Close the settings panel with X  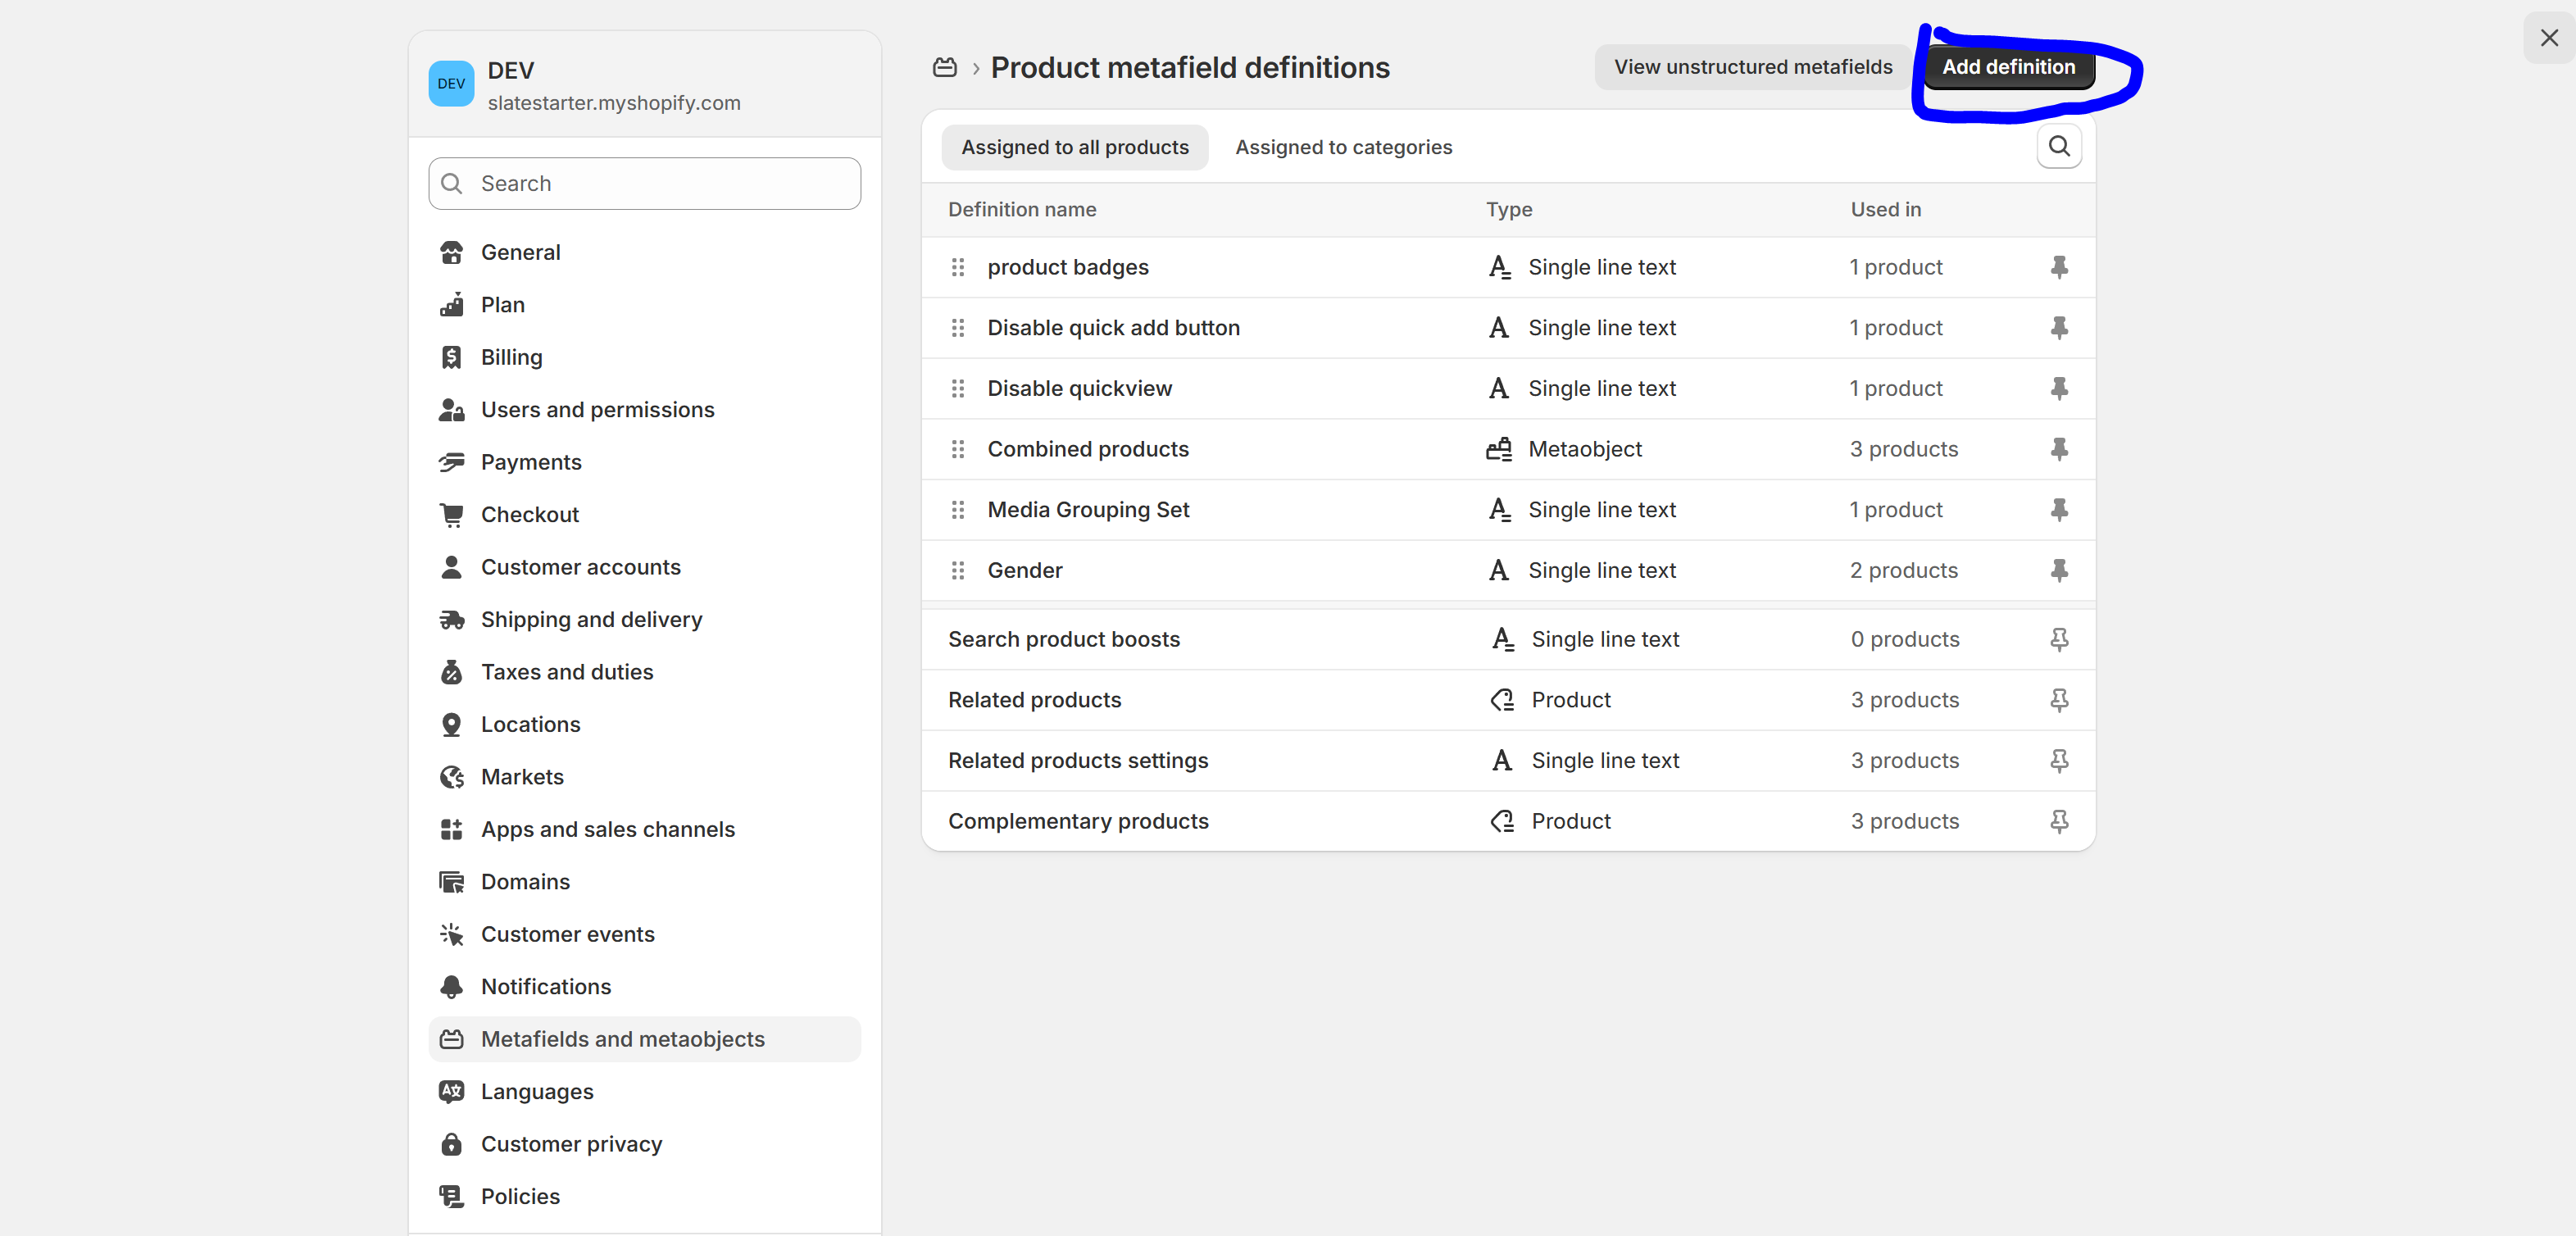click(x=2549, y=38)
